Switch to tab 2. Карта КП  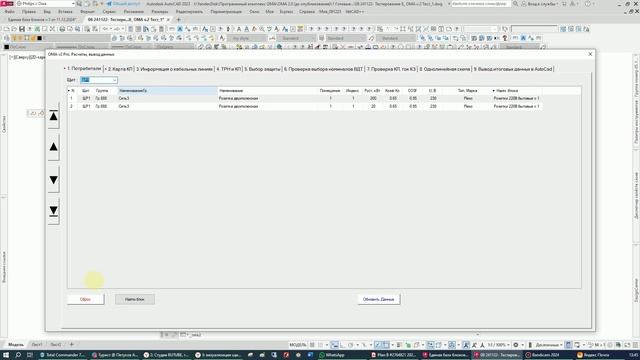pos(120,69)
